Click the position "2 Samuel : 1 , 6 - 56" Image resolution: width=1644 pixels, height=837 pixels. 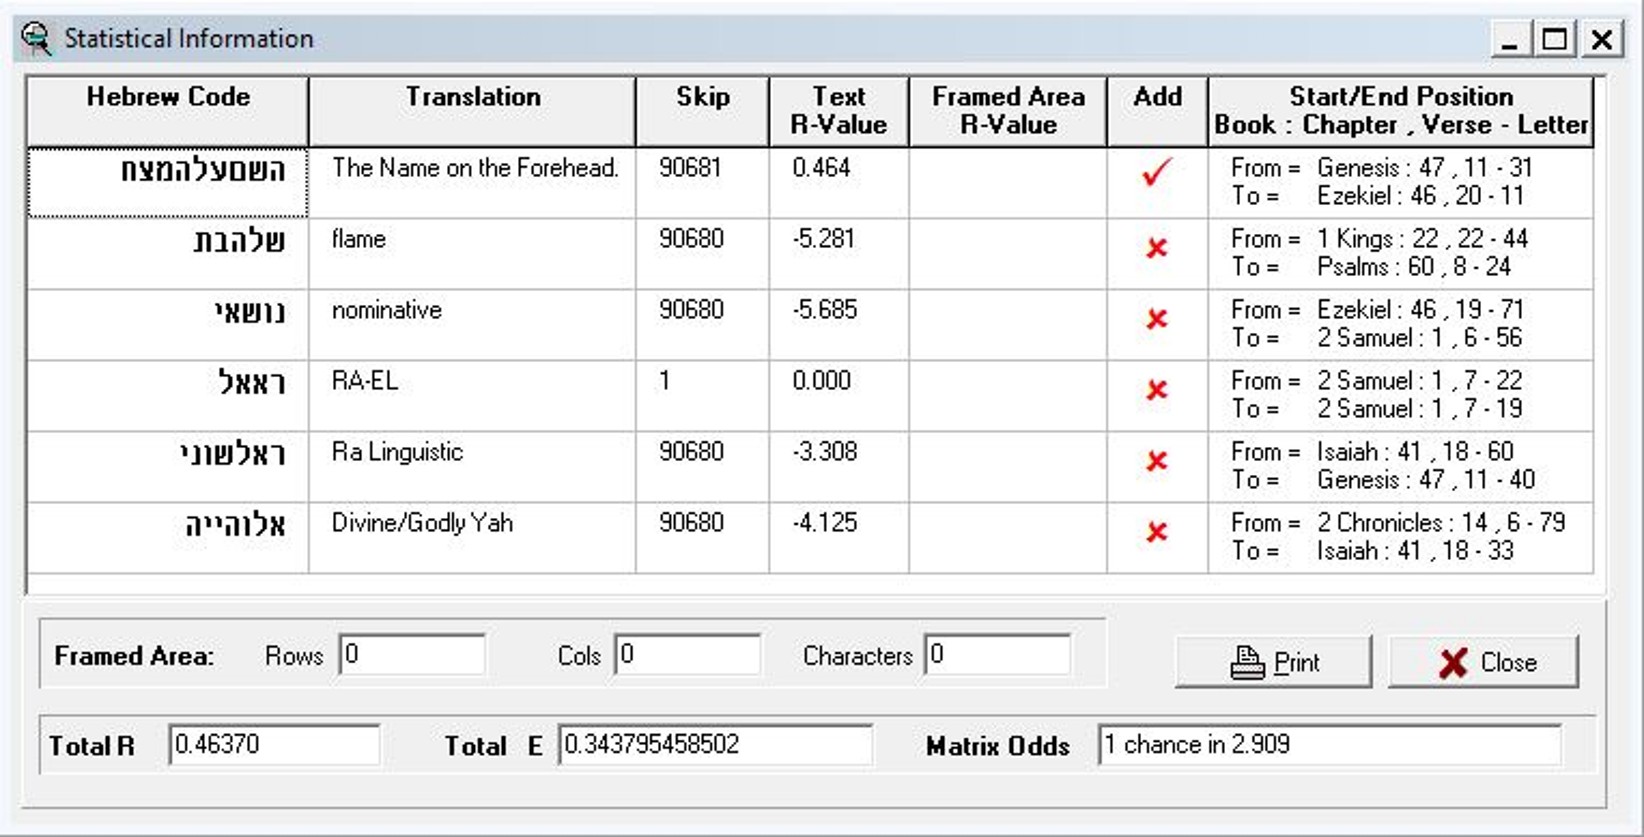point(1420,338)
